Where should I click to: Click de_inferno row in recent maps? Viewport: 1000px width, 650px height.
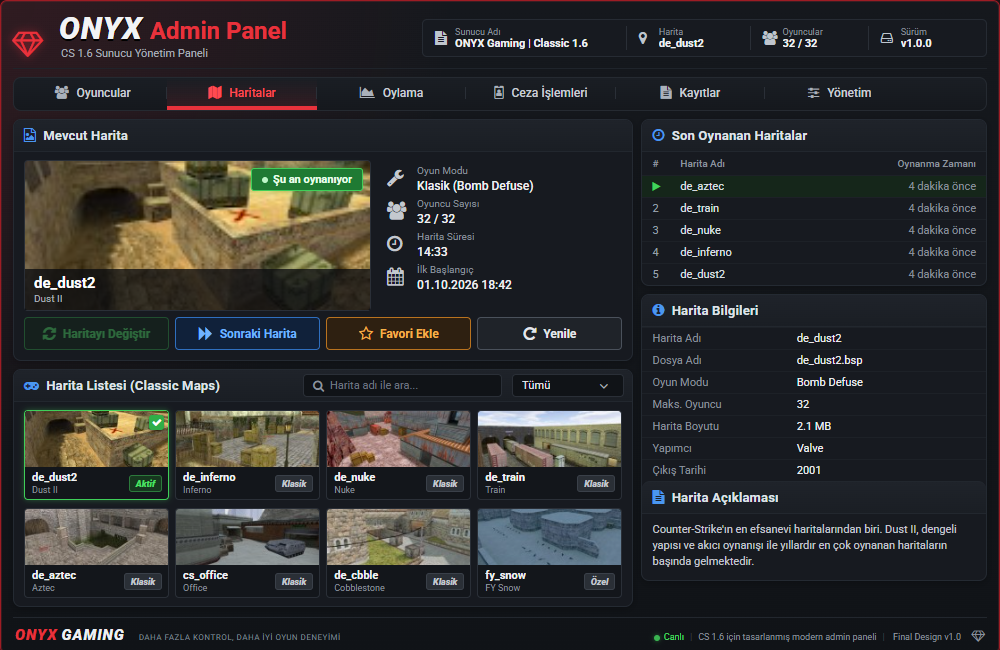coord(814,252)
